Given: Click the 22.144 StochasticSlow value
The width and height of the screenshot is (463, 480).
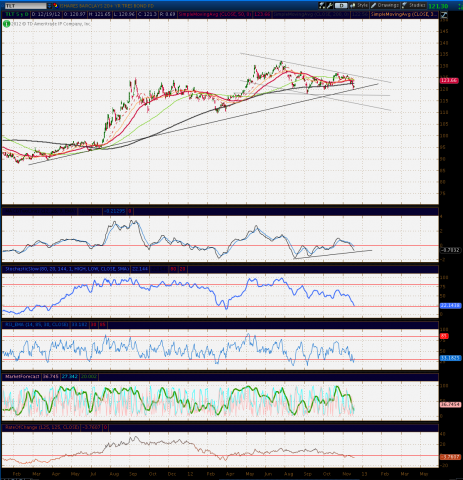Looking at the screenshot, I should tap(140, 269).
